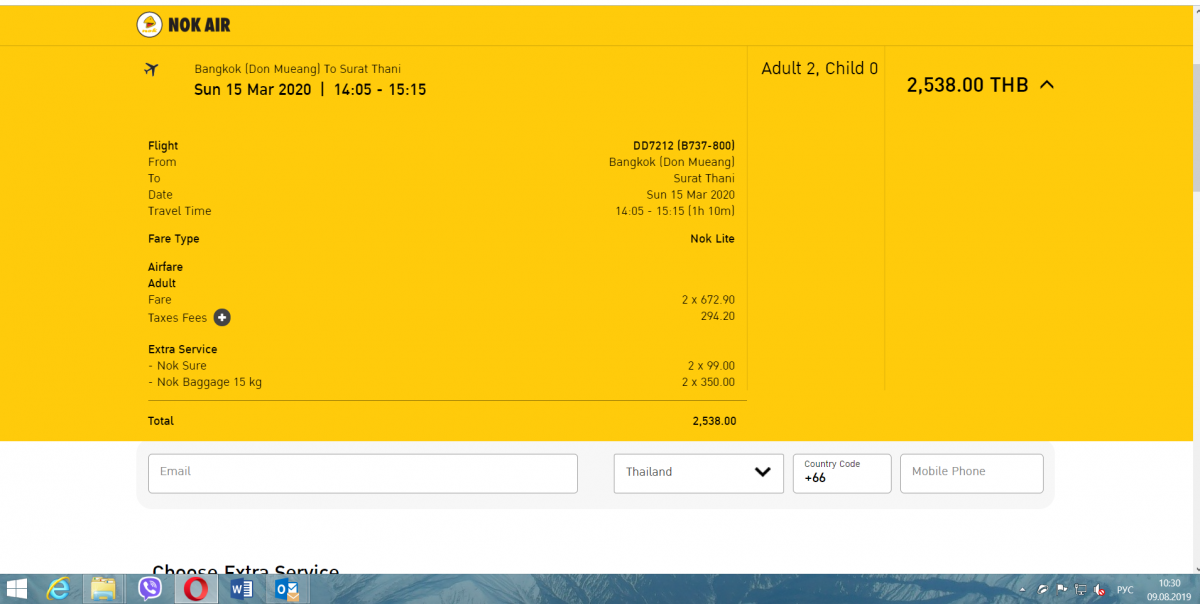
Task: Click the '2 x 350.00' baggage price
Action: click(708, 382)
